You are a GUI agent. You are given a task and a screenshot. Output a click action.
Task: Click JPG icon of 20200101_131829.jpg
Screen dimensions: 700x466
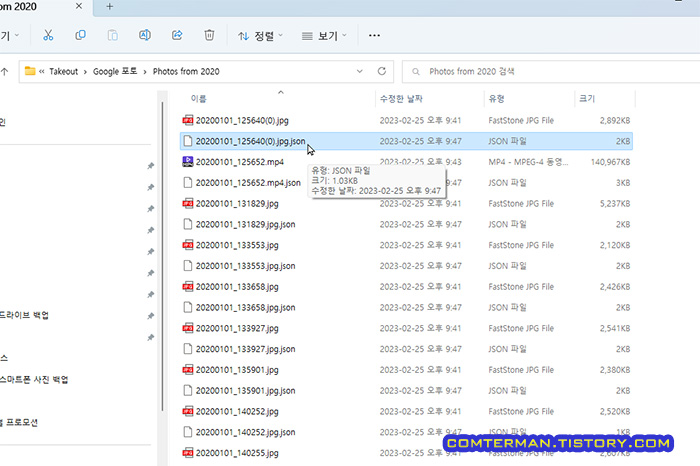[x=188, y=204]
